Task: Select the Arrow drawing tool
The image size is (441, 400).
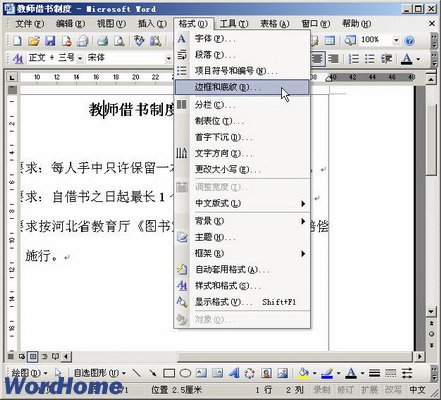Action: pyautogui.click(x=153, y=373)
